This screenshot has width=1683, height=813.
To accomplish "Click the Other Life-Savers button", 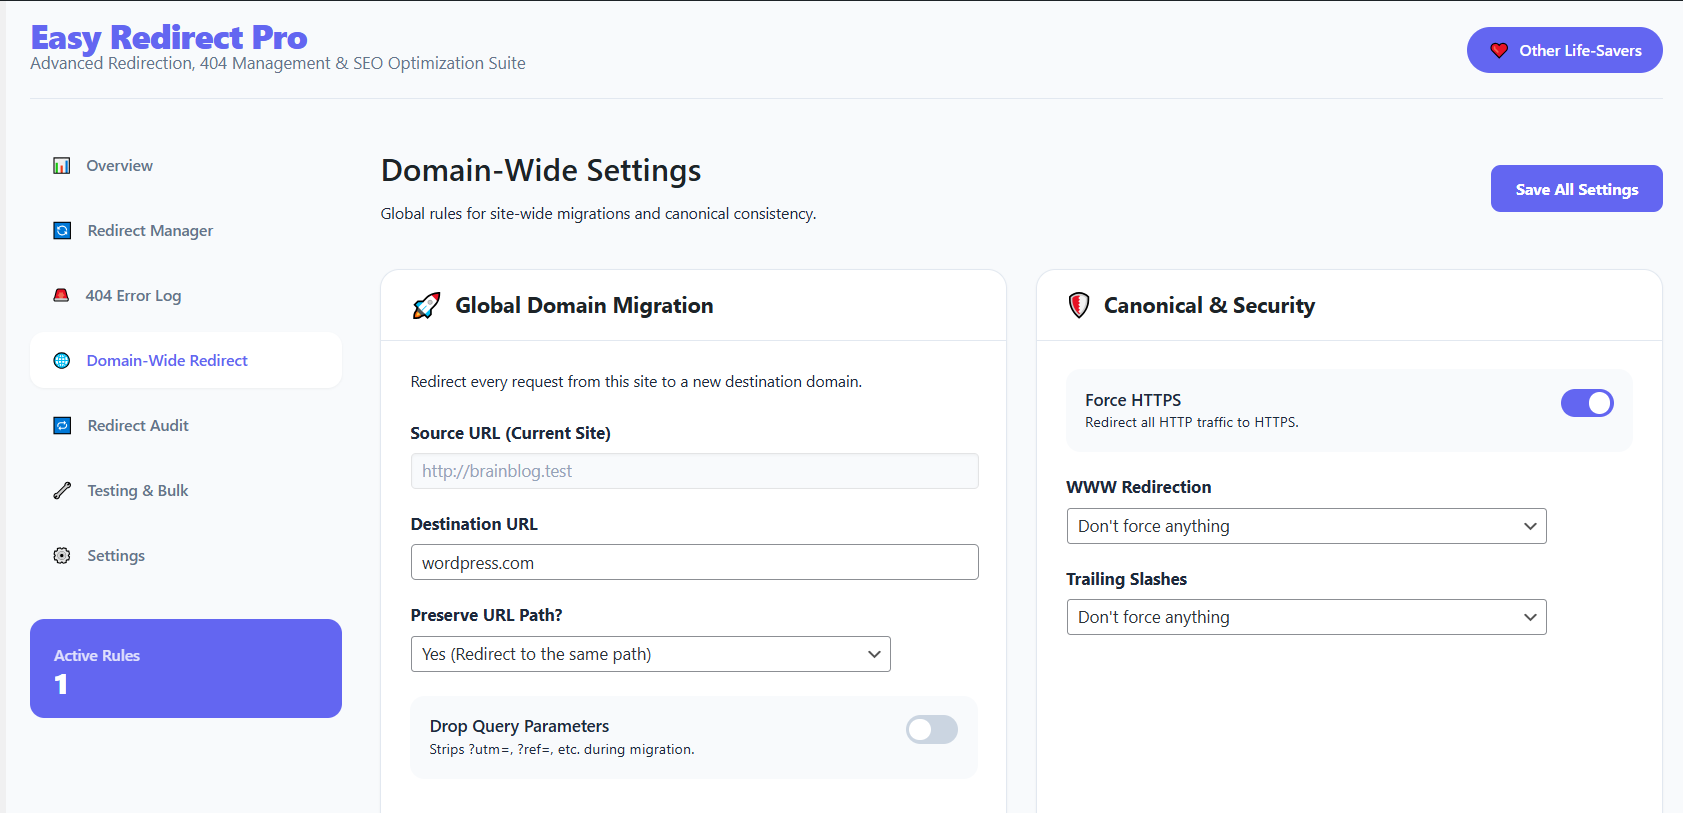I will coord(1564,50).
